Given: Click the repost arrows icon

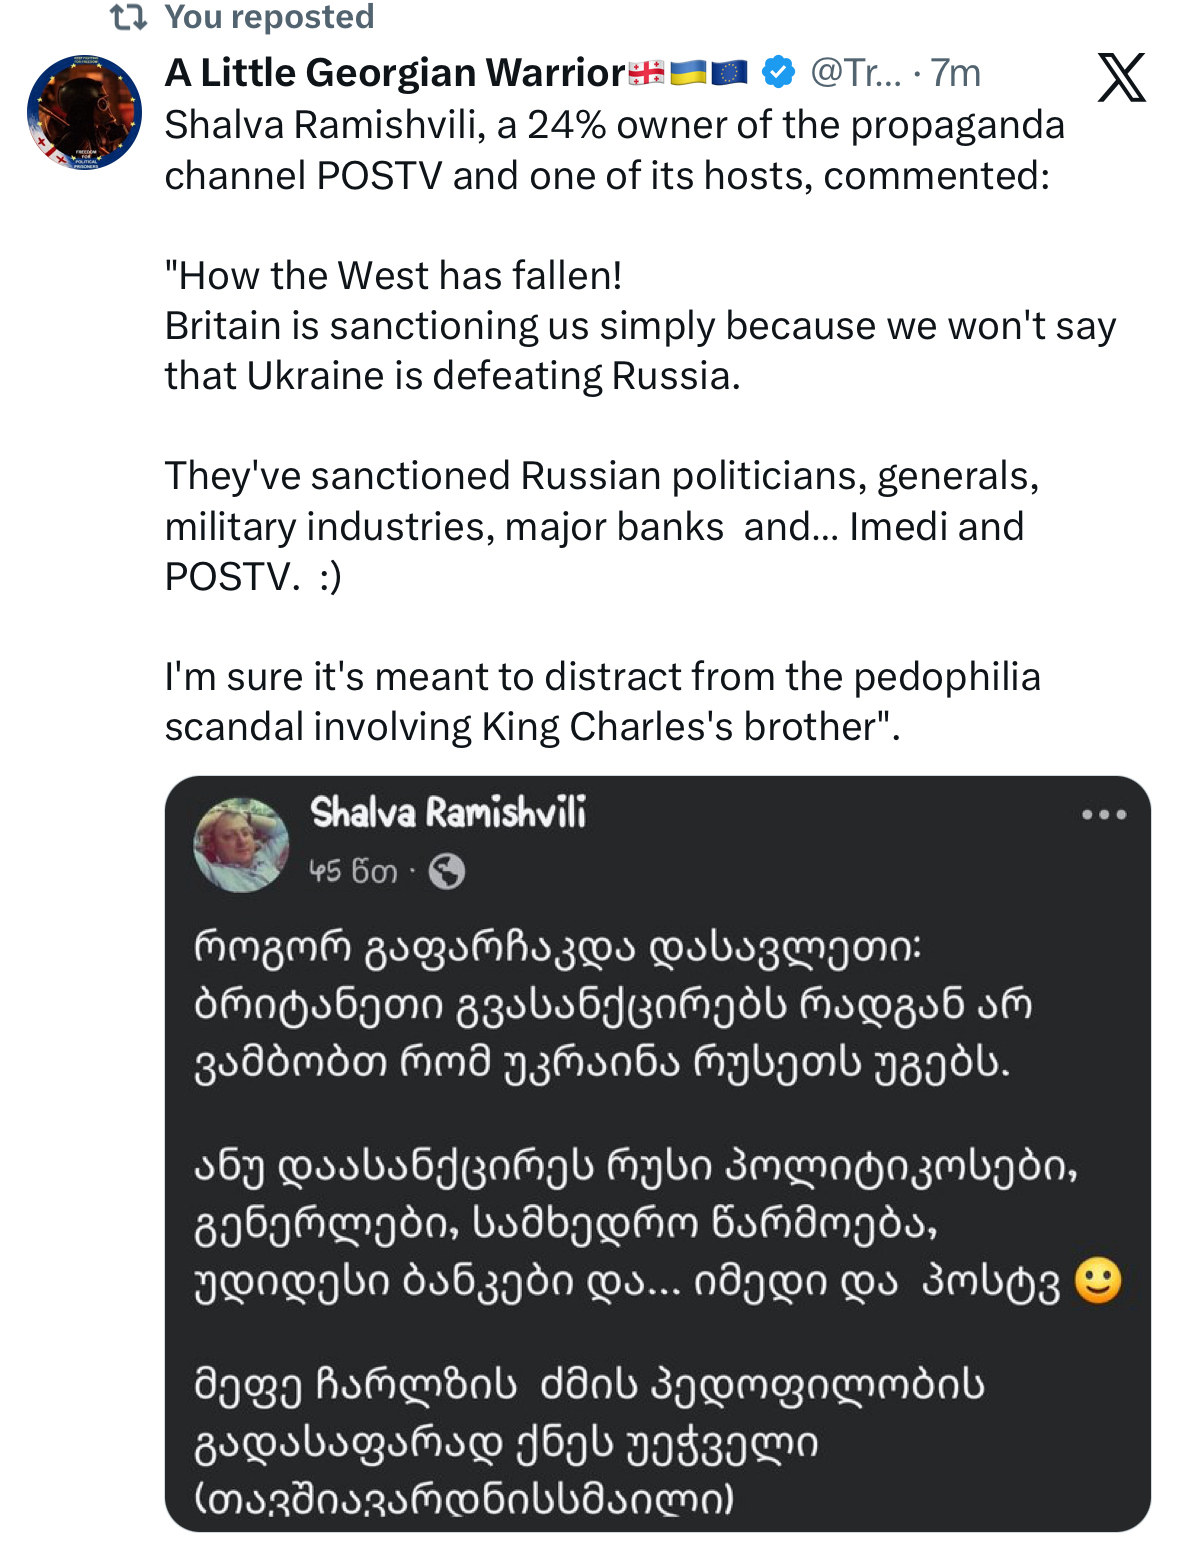Looking at the screenshot, I should [x=128, y=16].
